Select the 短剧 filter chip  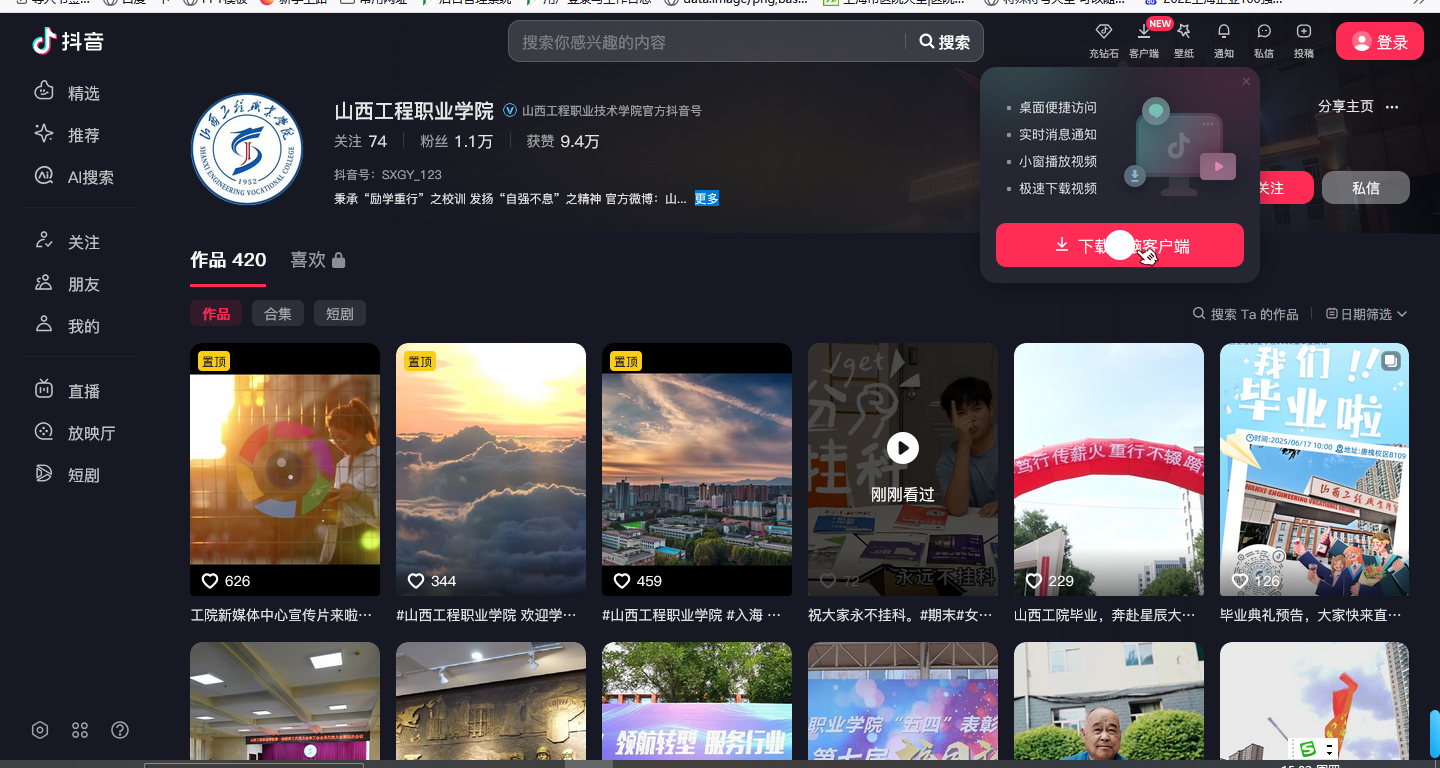coord(339,314)
